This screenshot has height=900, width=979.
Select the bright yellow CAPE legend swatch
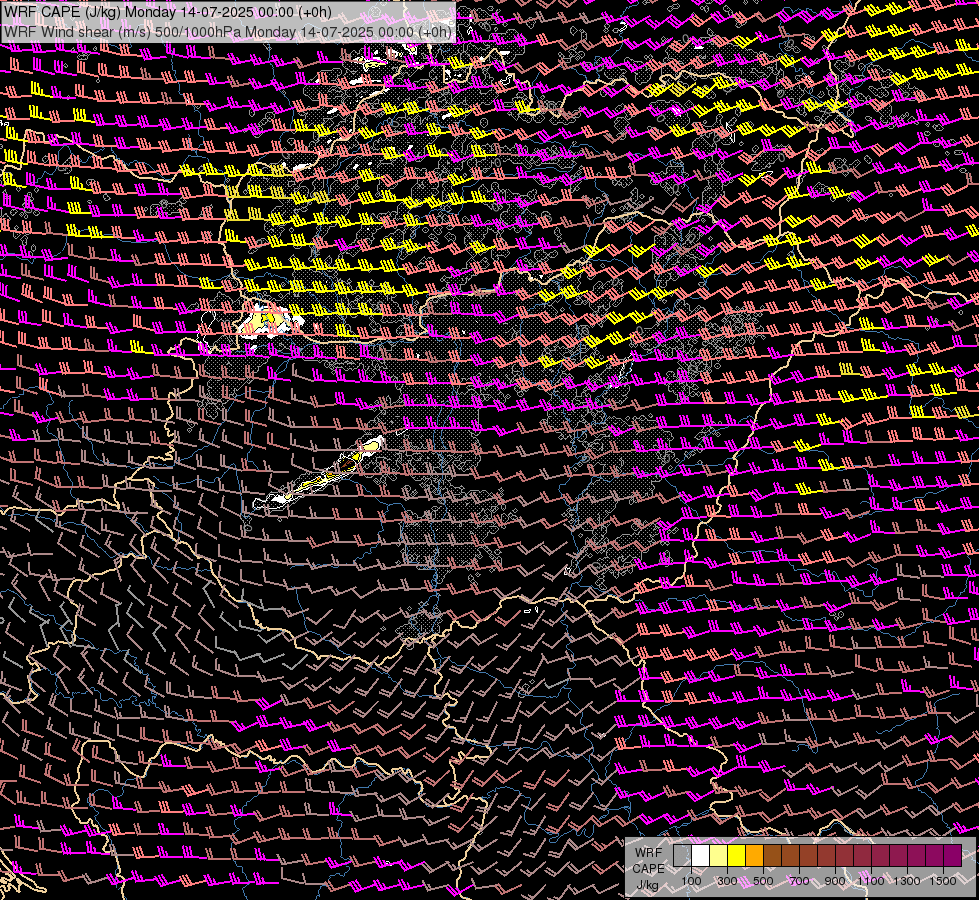(x=737, y=855)
